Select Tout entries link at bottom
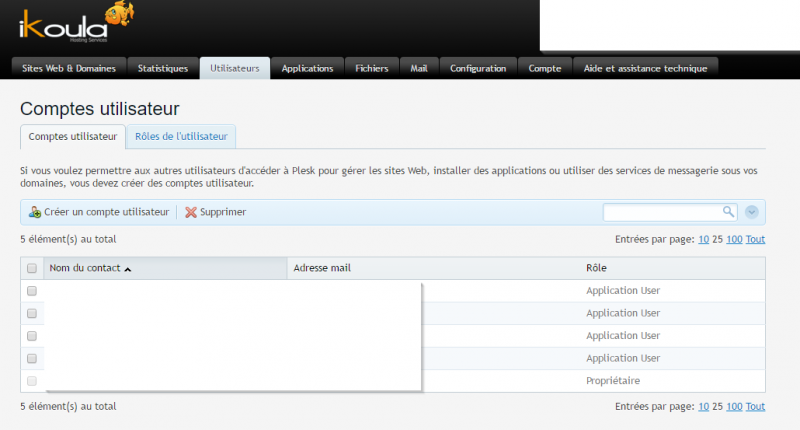This screenshot has height=430, width=800. (755, 406)
